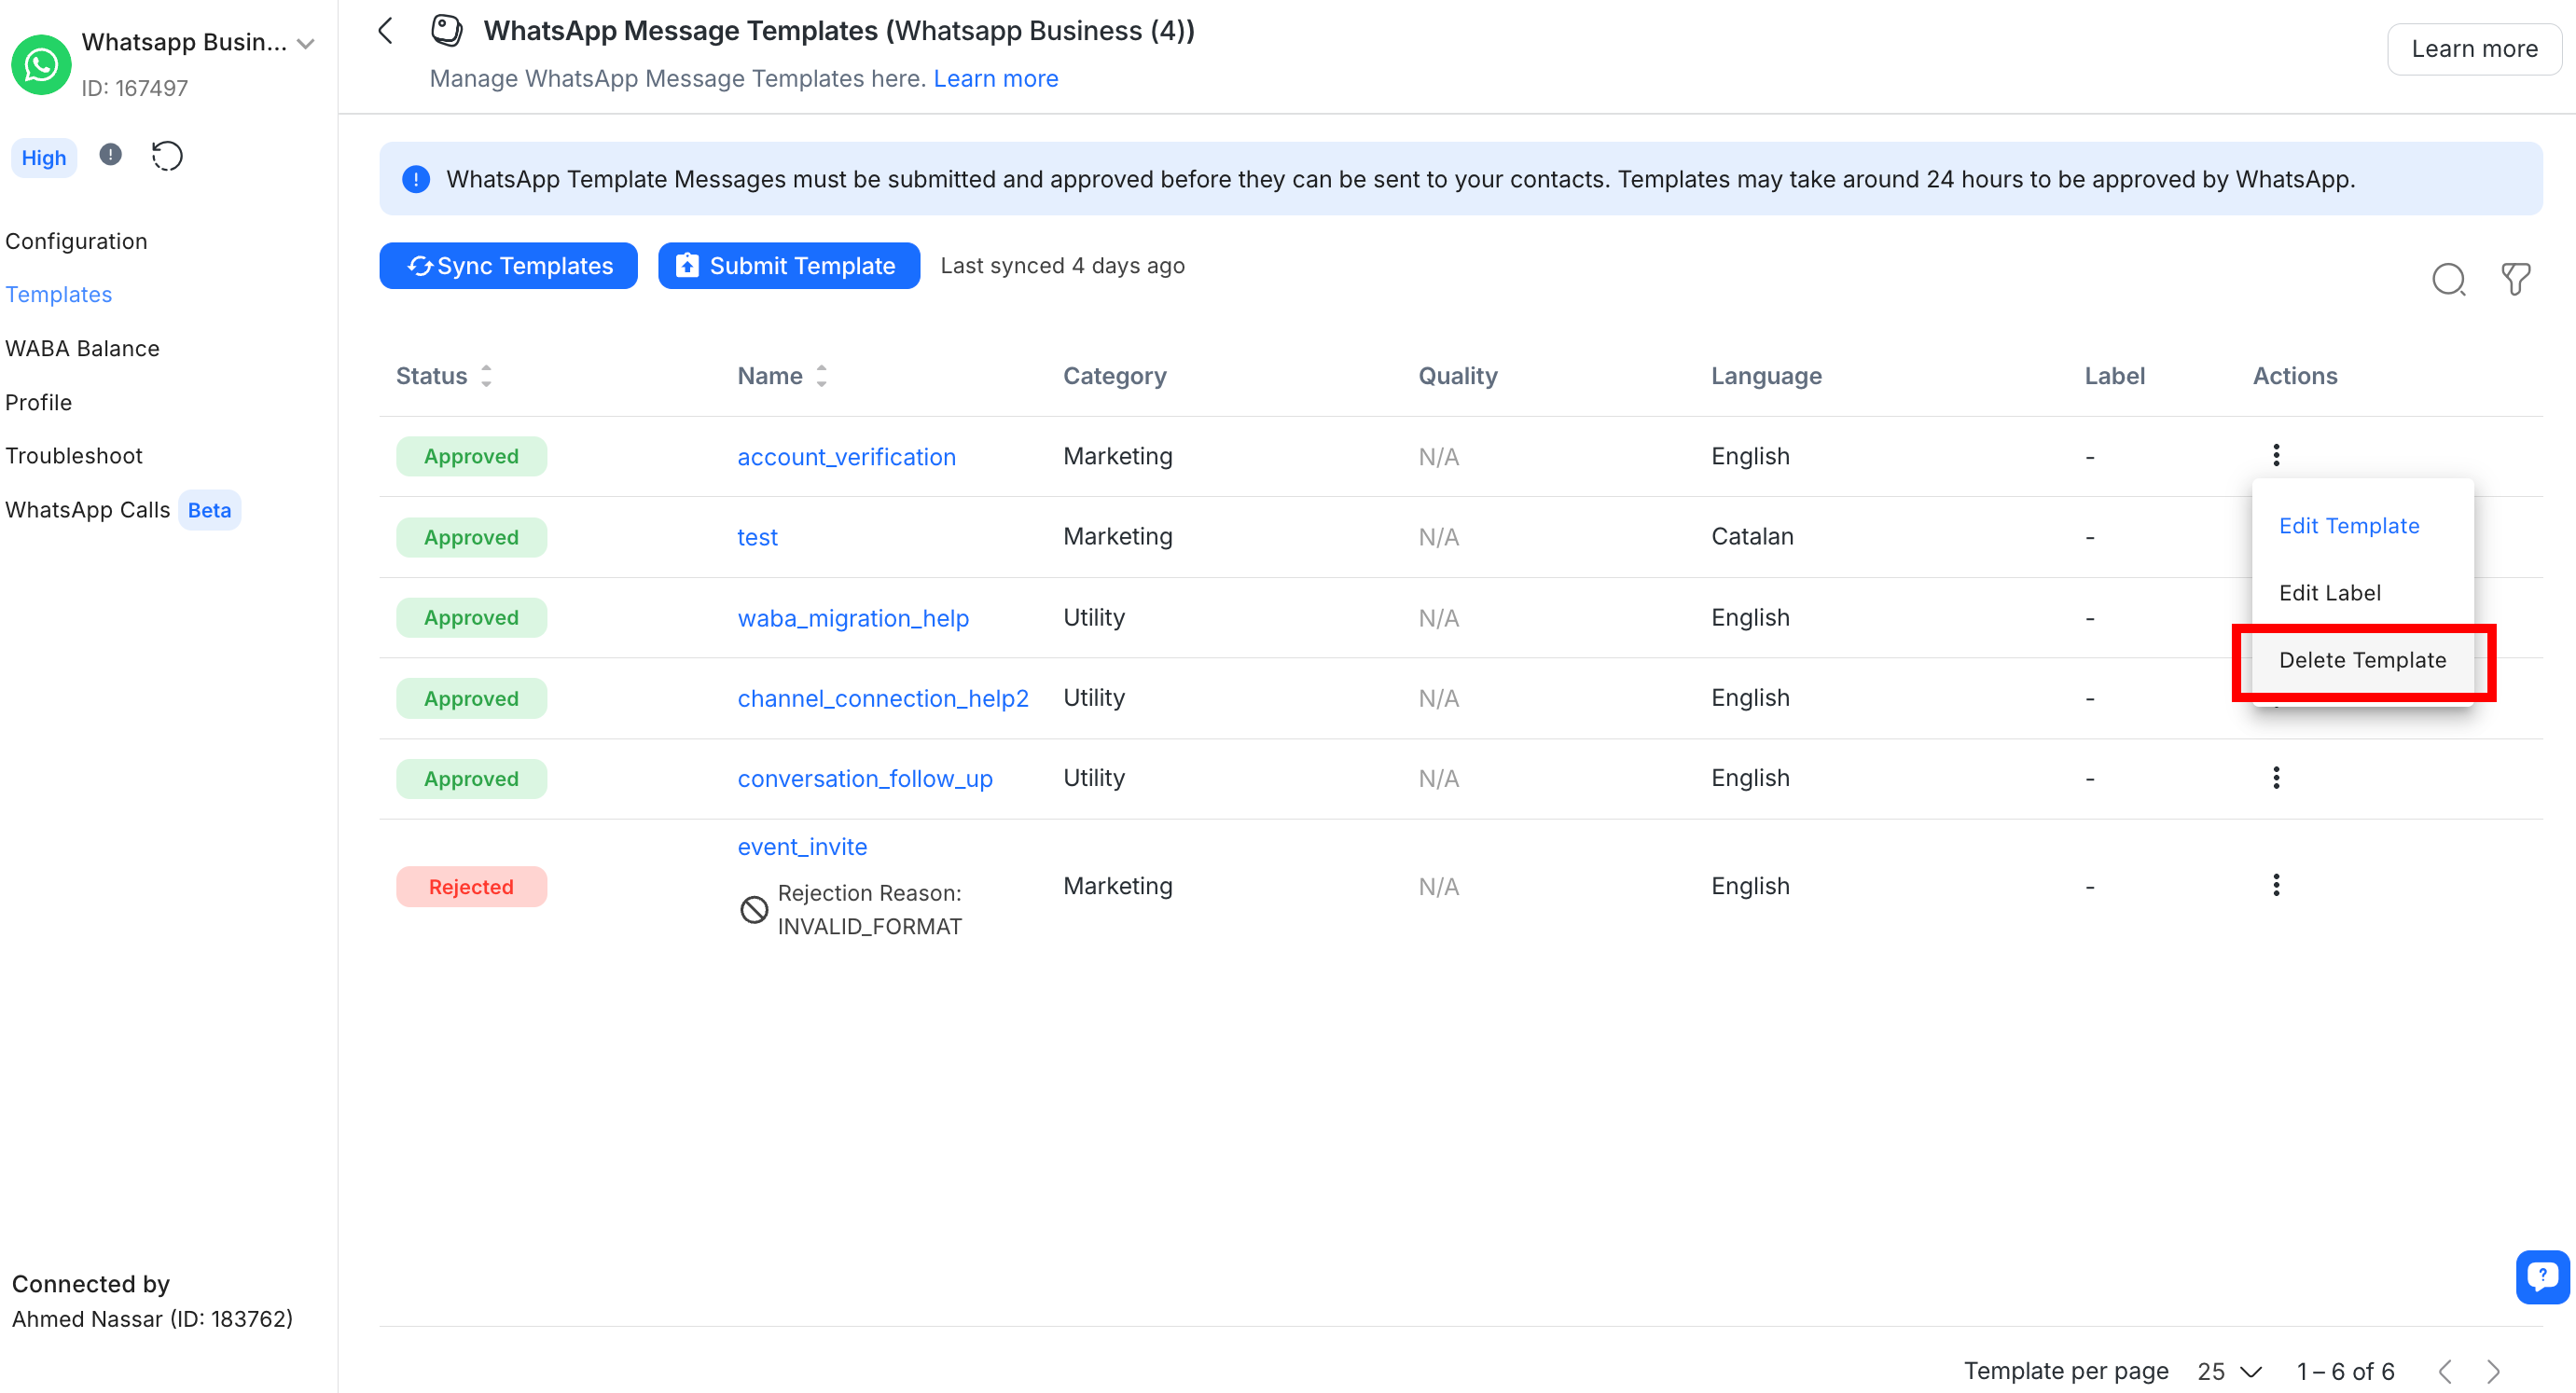Click the Submit Template button
2576x1393 pixels.
[x=788, y=266]
